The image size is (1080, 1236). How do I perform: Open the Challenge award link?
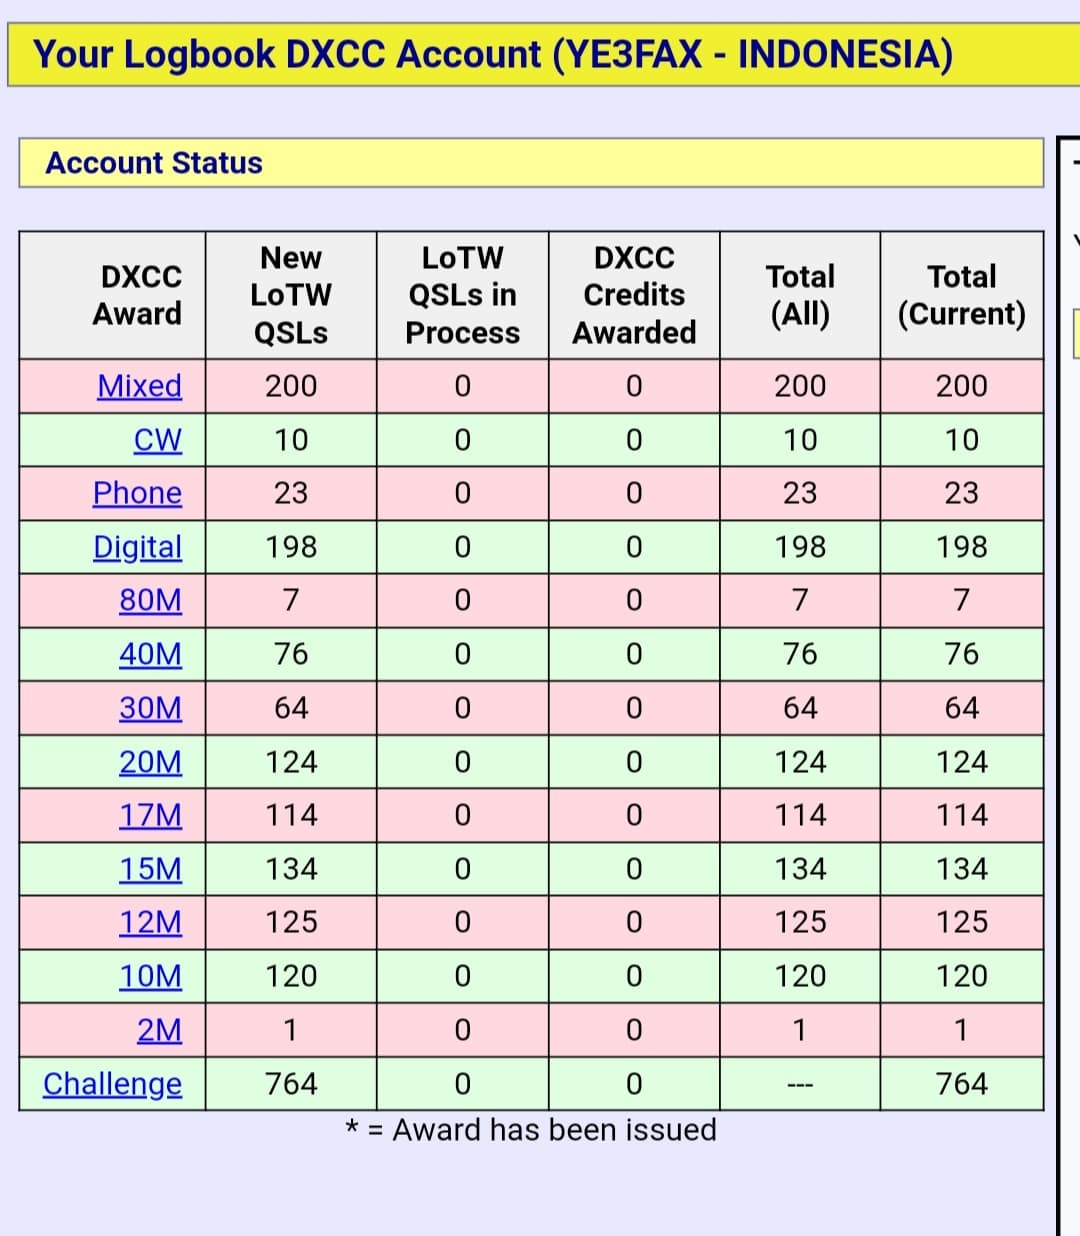[x=112, y=1084]
